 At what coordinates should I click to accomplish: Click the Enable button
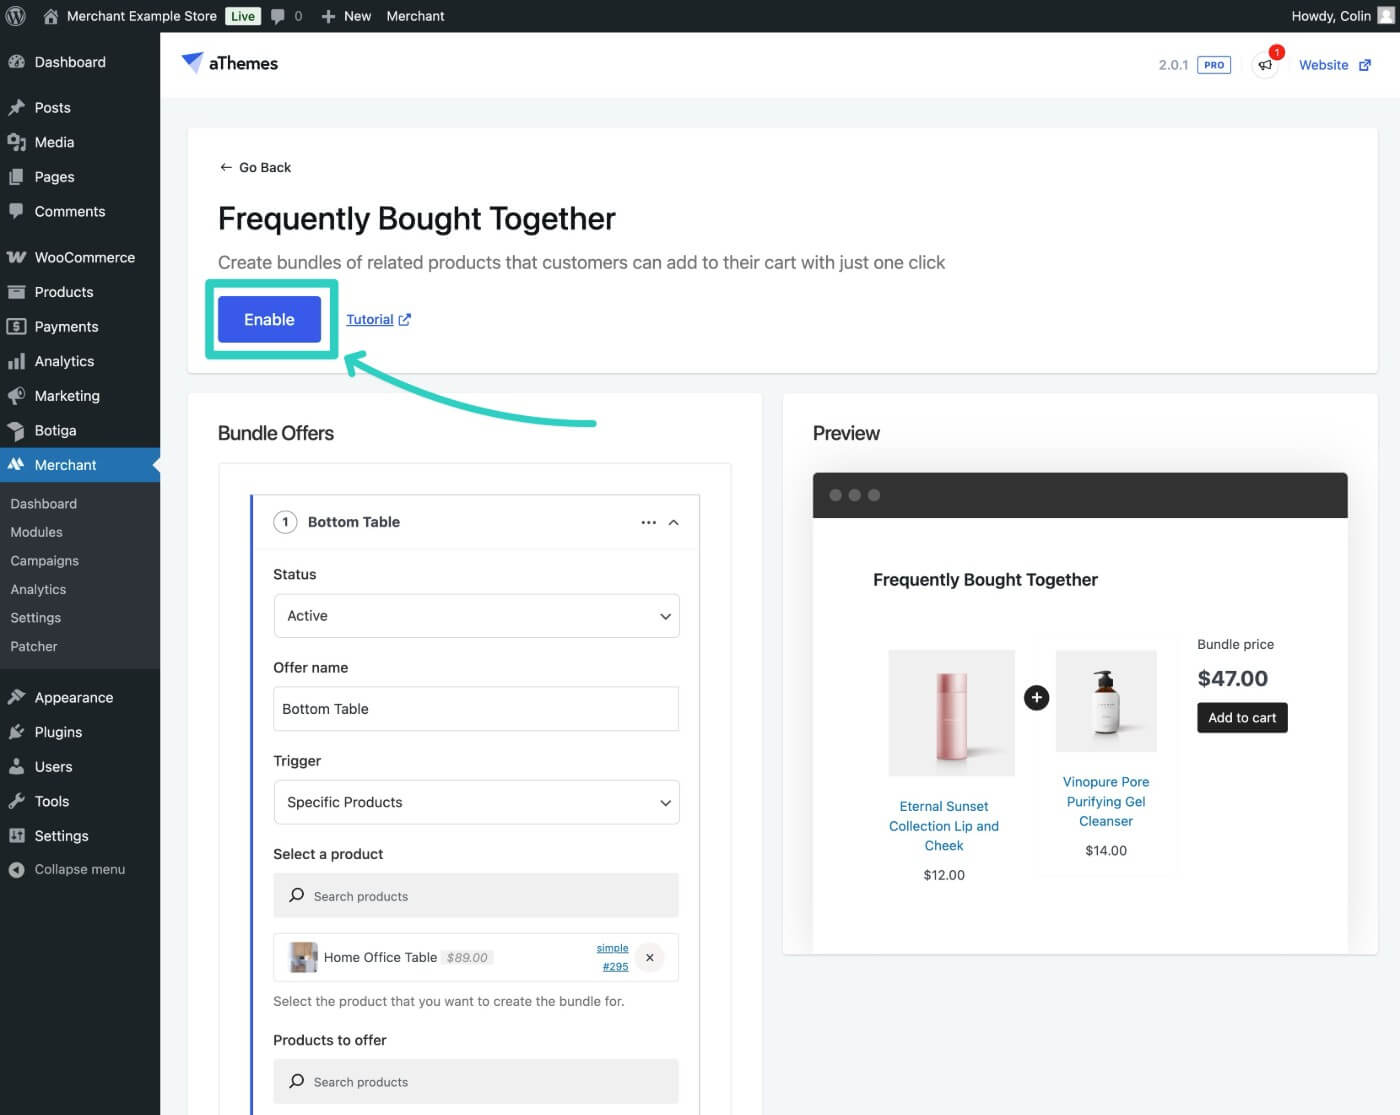tap(269, 319)
